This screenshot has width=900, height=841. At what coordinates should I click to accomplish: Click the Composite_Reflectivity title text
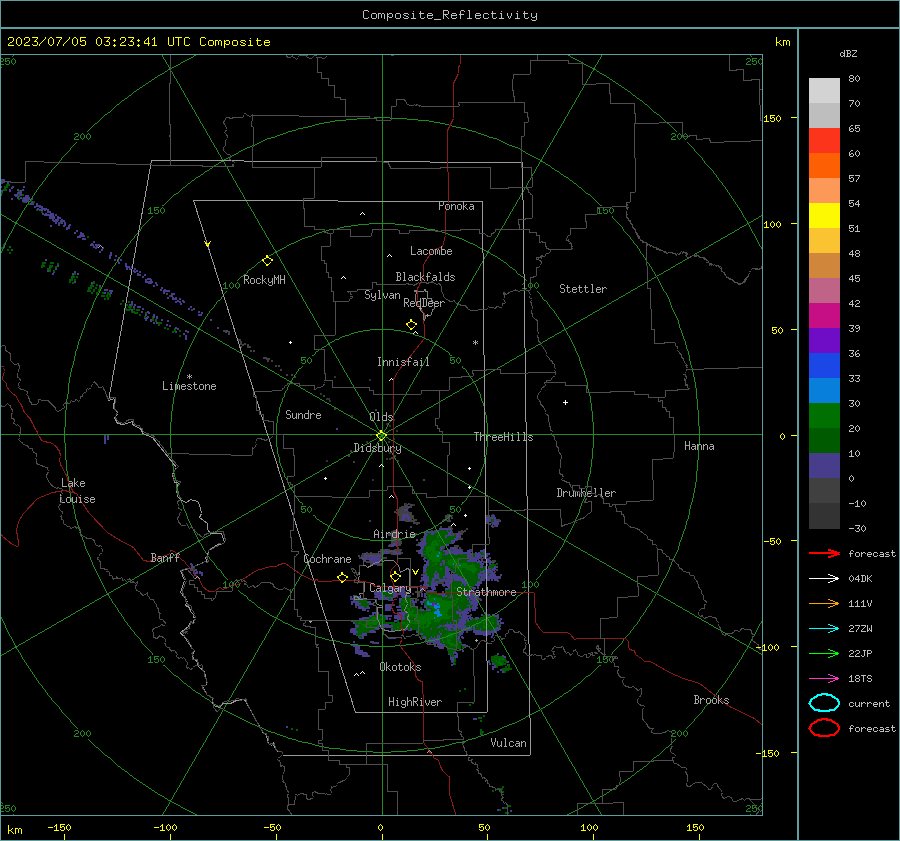click(x=449, y=15)
